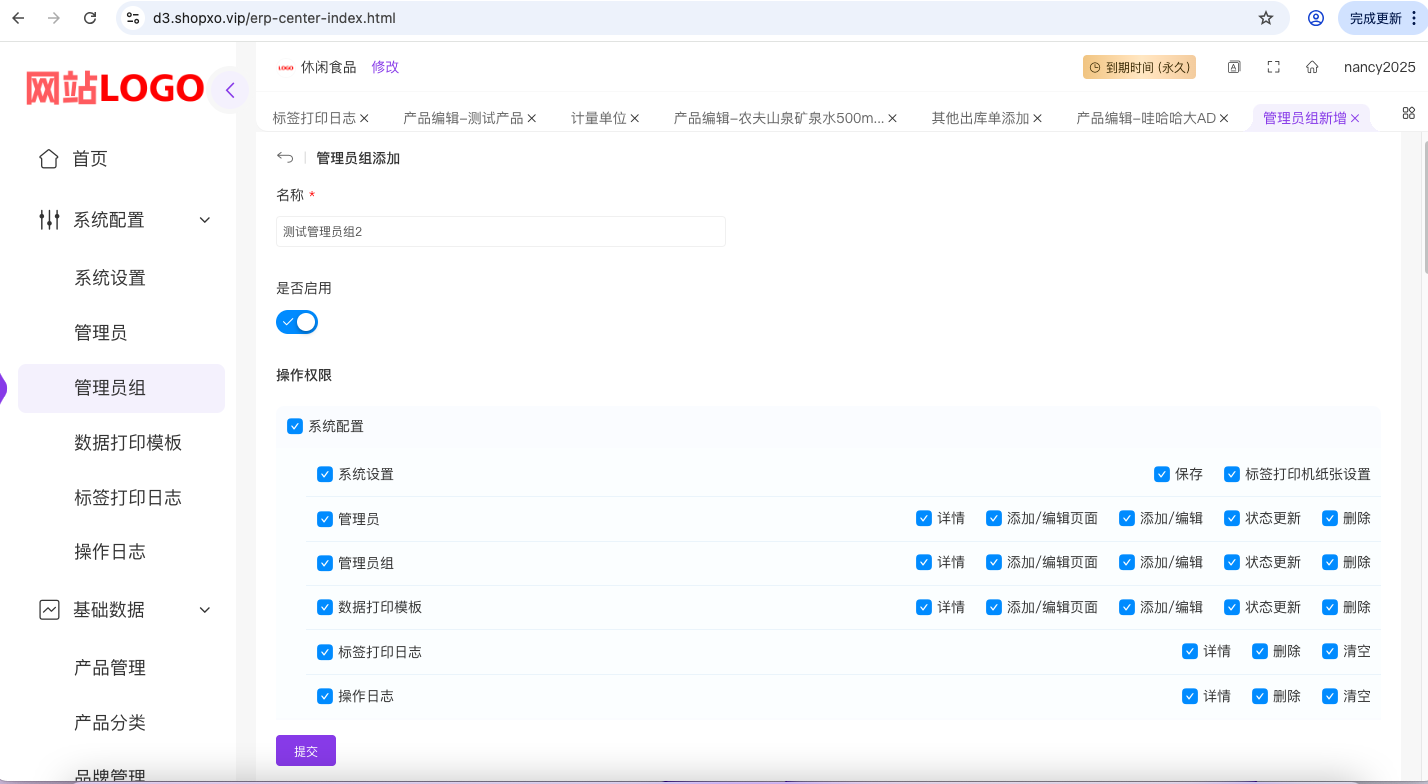Switch to the 标签打印日志 tab
This screenshot has height=784, width=1428.
coord(314,118)
